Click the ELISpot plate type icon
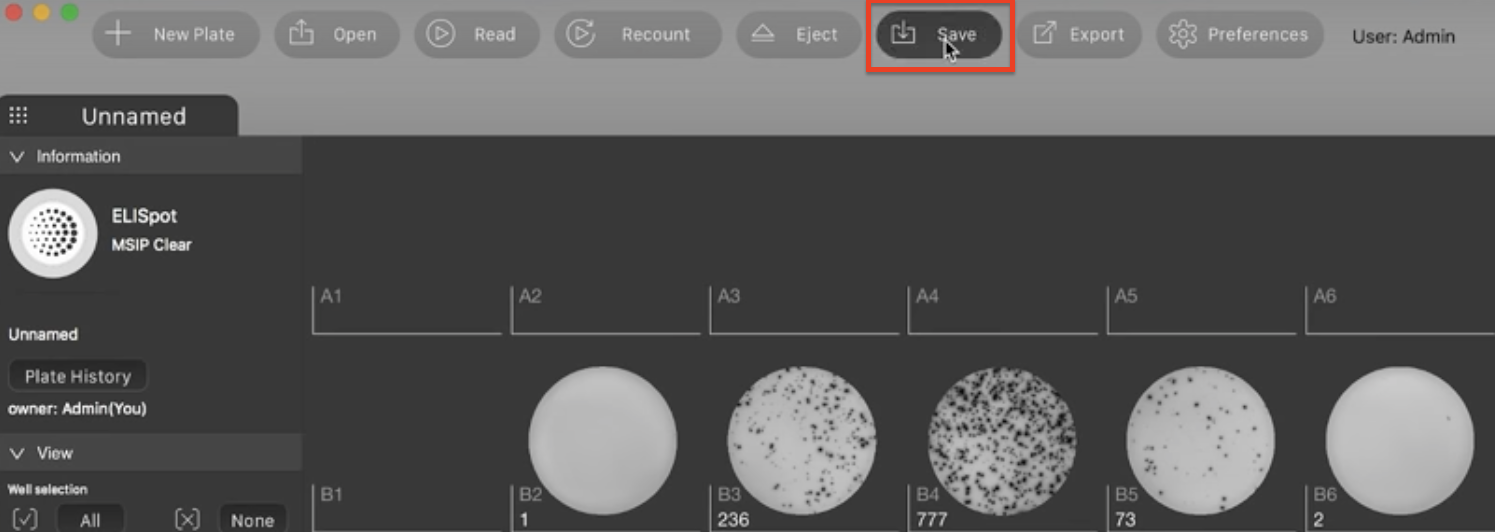The width and height of the screenshot is (1495, 532). coord(52,233)
